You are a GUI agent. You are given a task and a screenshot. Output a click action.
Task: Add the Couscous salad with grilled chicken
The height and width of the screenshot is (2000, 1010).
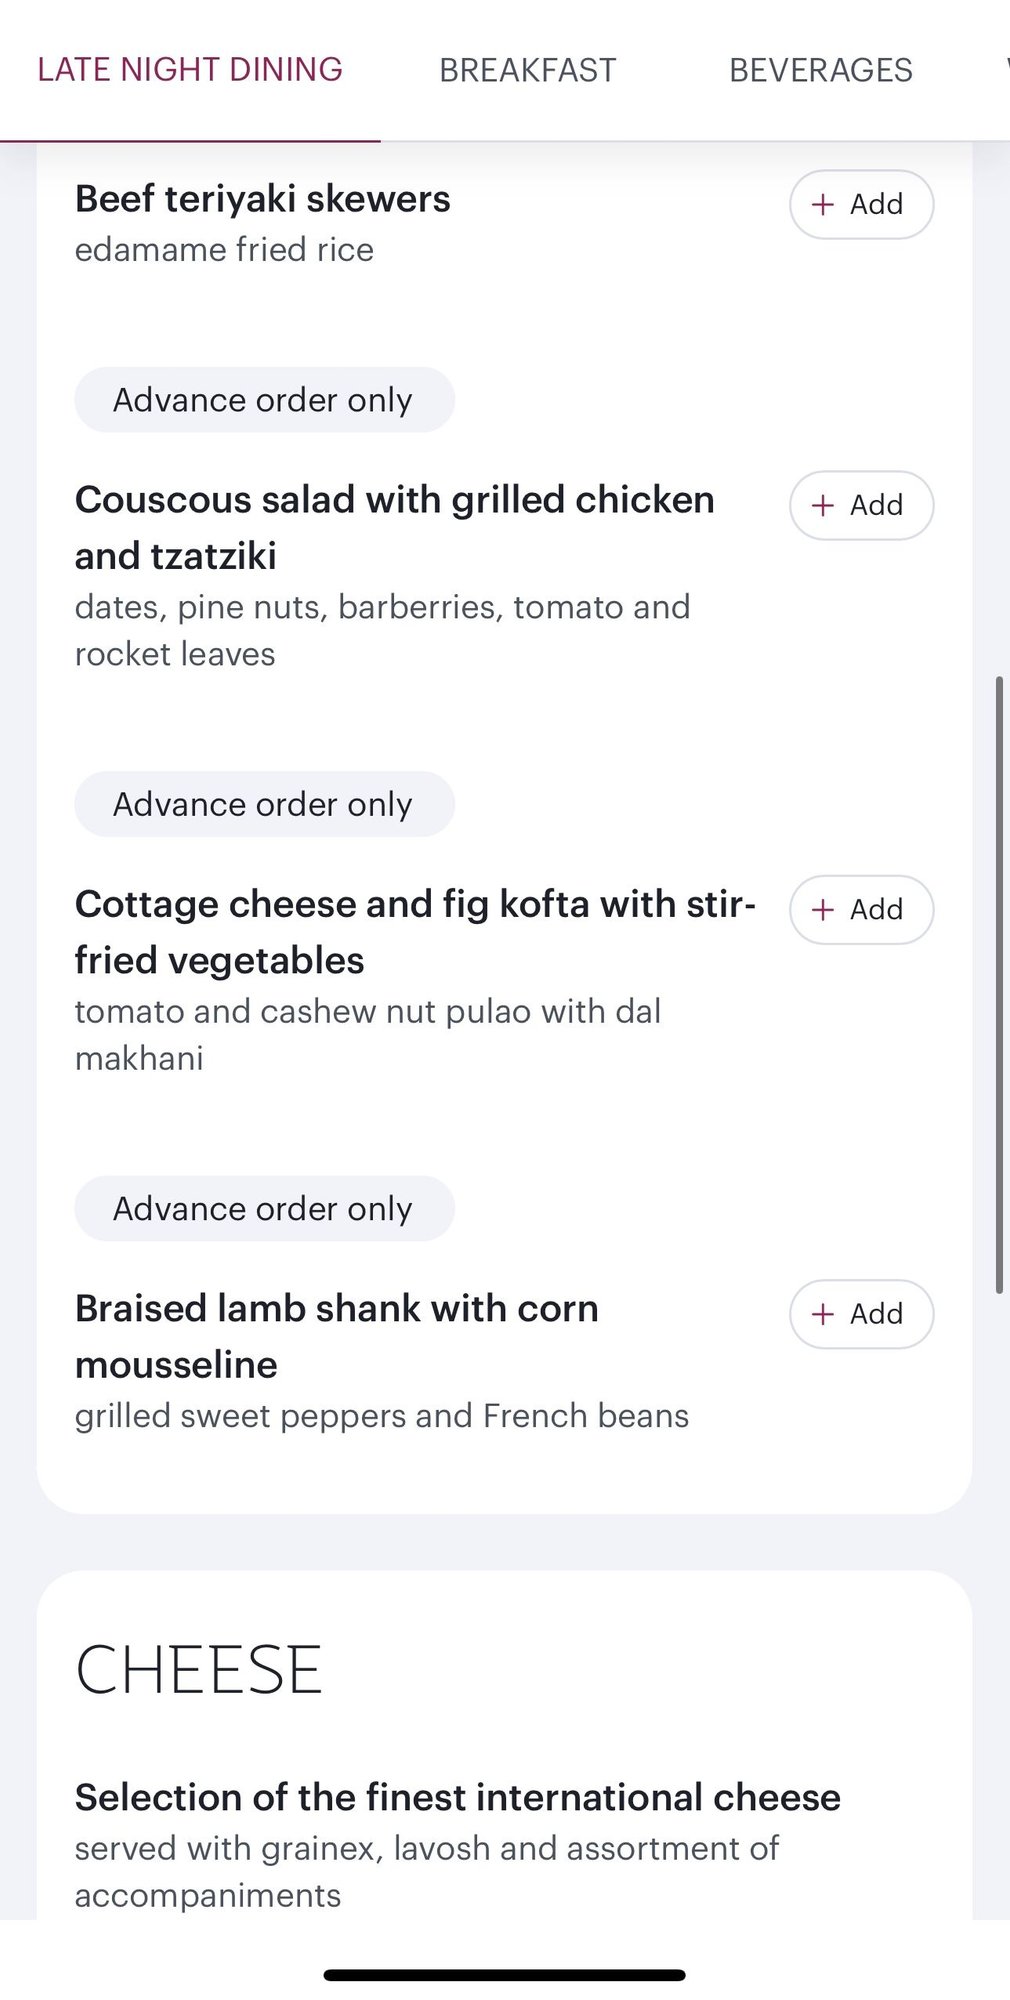pyautogui.click(x=861, y=506)
